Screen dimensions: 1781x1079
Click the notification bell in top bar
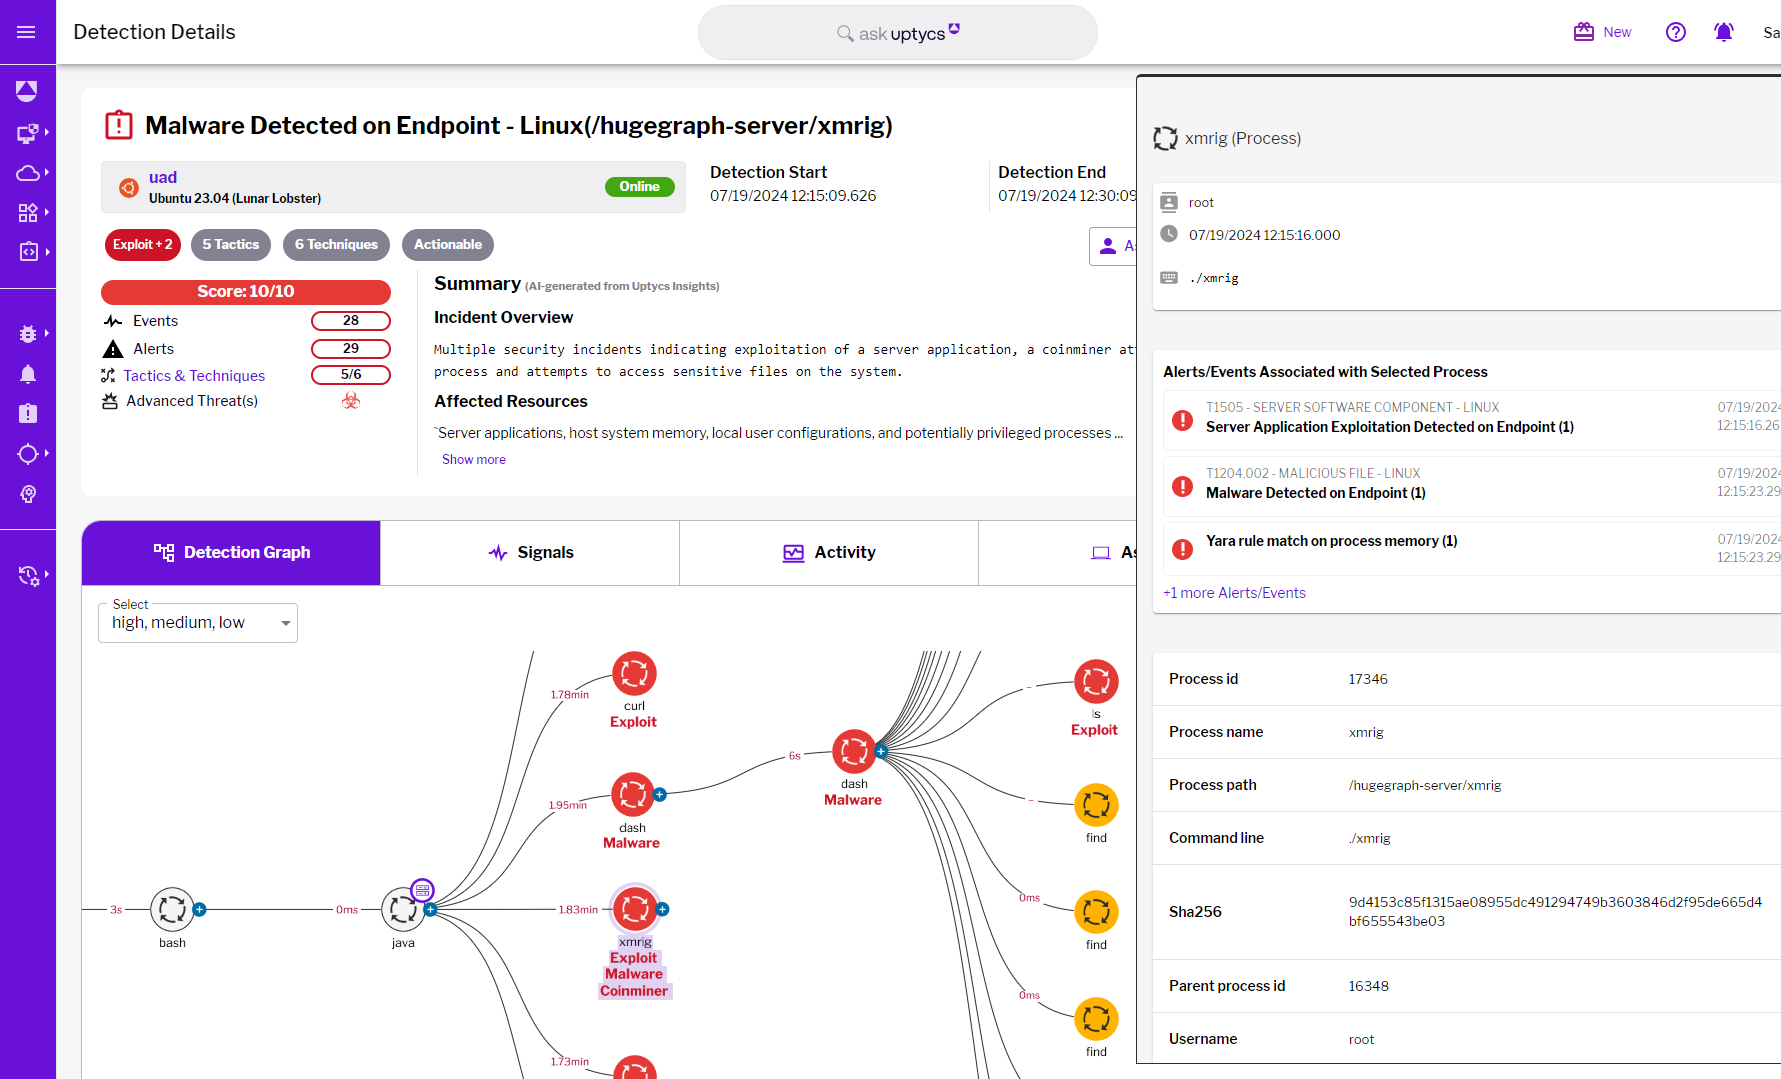click(x=1723, y=31)
